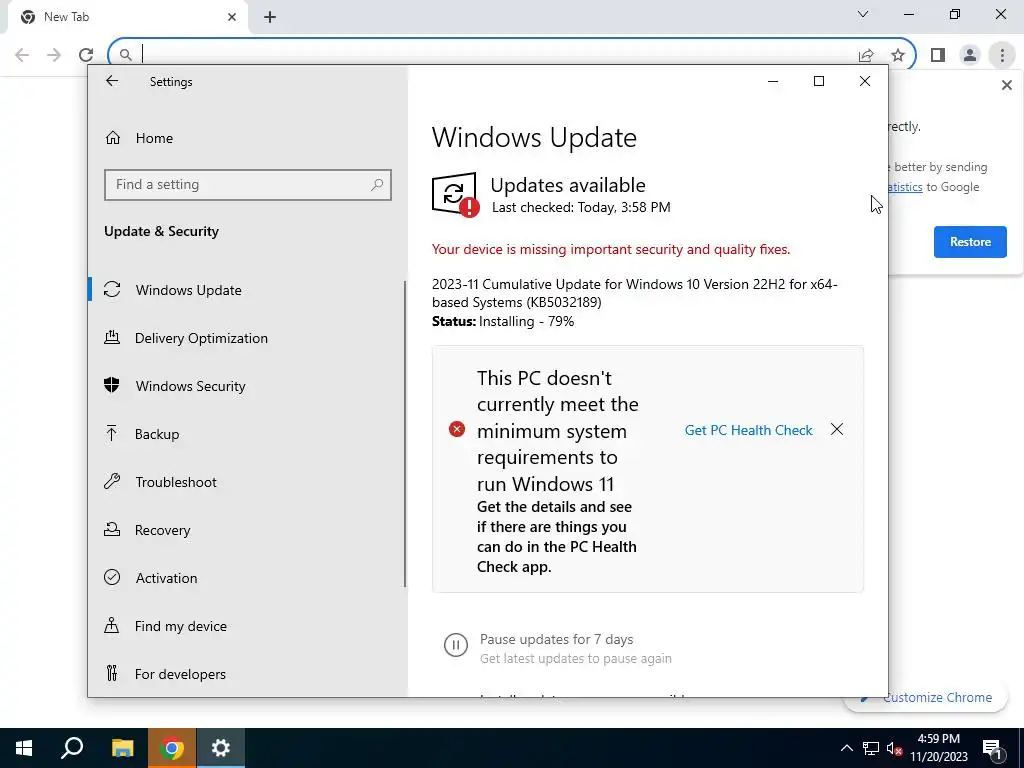The width and height of the screenshot is (1024, 768).
Task: Click the Windows Update sync icon in sidebar
Action: pos(112,289)
